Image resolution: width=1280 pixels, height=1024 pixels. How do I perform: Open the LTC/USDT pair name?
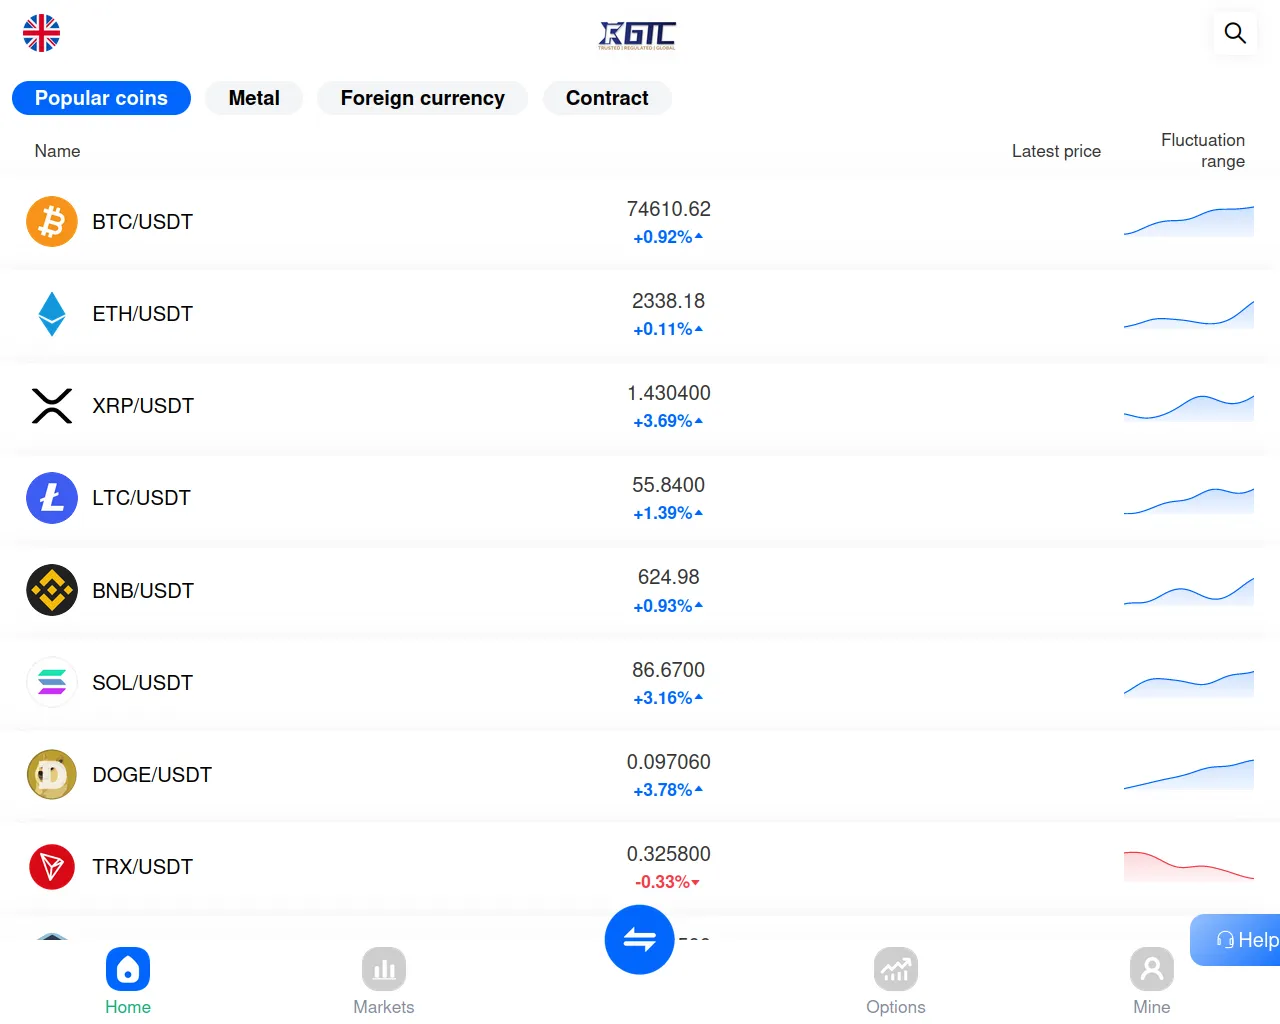click(142, 498)
